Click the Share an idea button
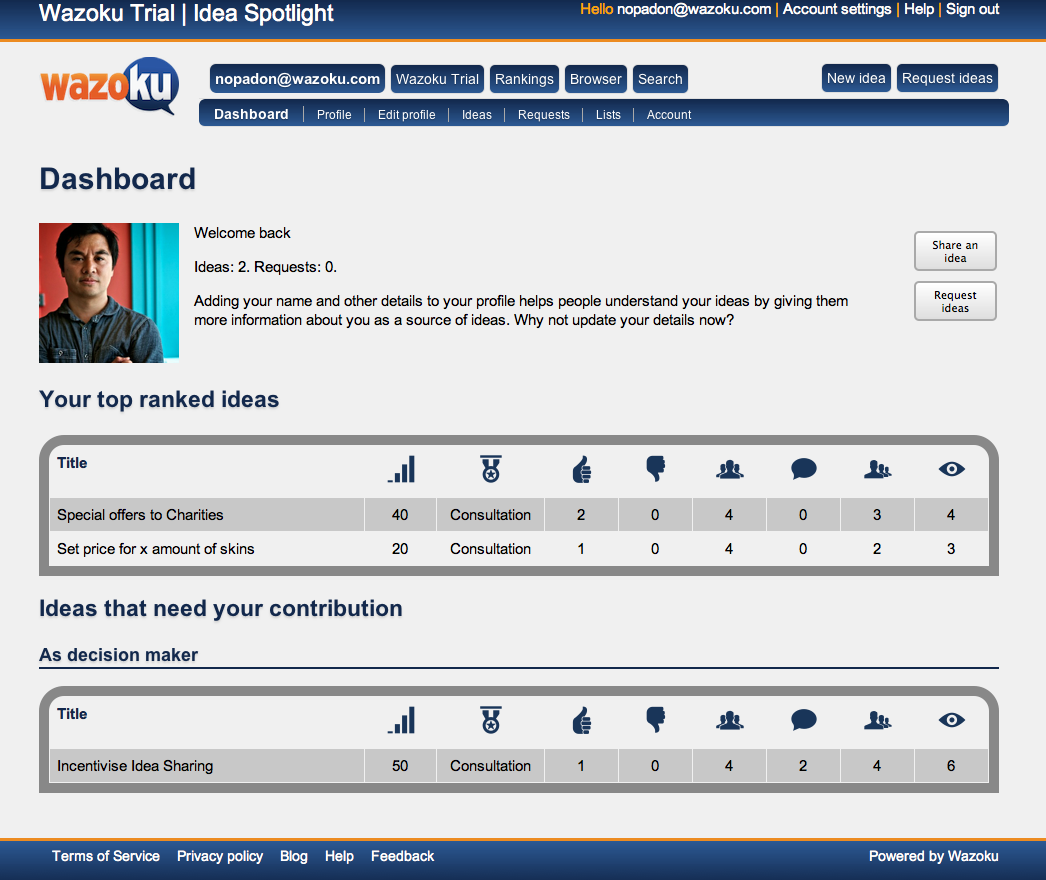This screenshot has width=1046, height=880. tap(955, 251)
